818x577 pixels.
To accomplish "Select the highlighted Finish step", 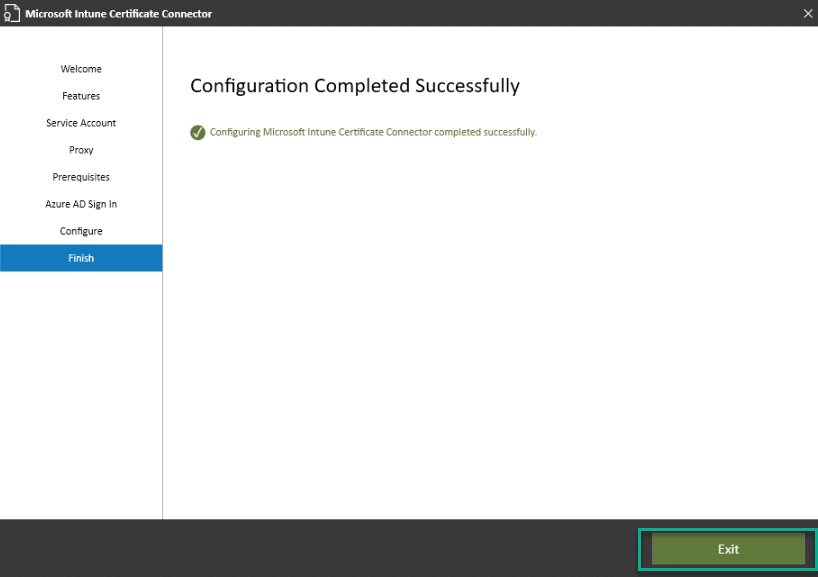I will coord(81,258).
